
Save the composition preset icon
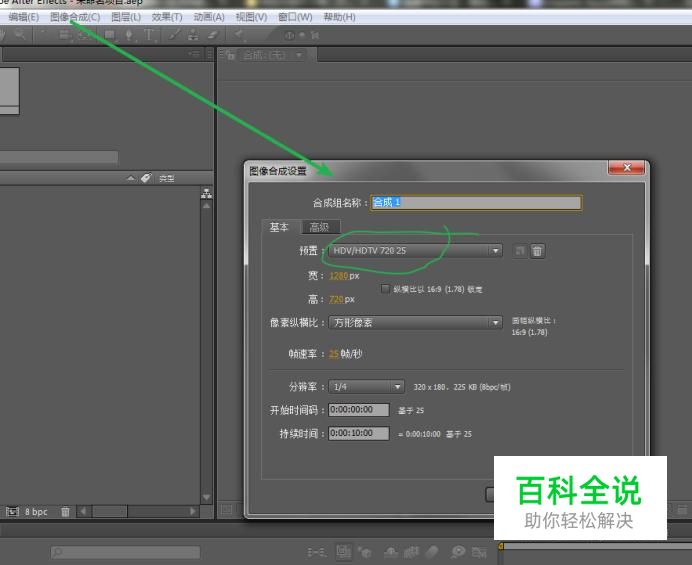pos(520,251)
